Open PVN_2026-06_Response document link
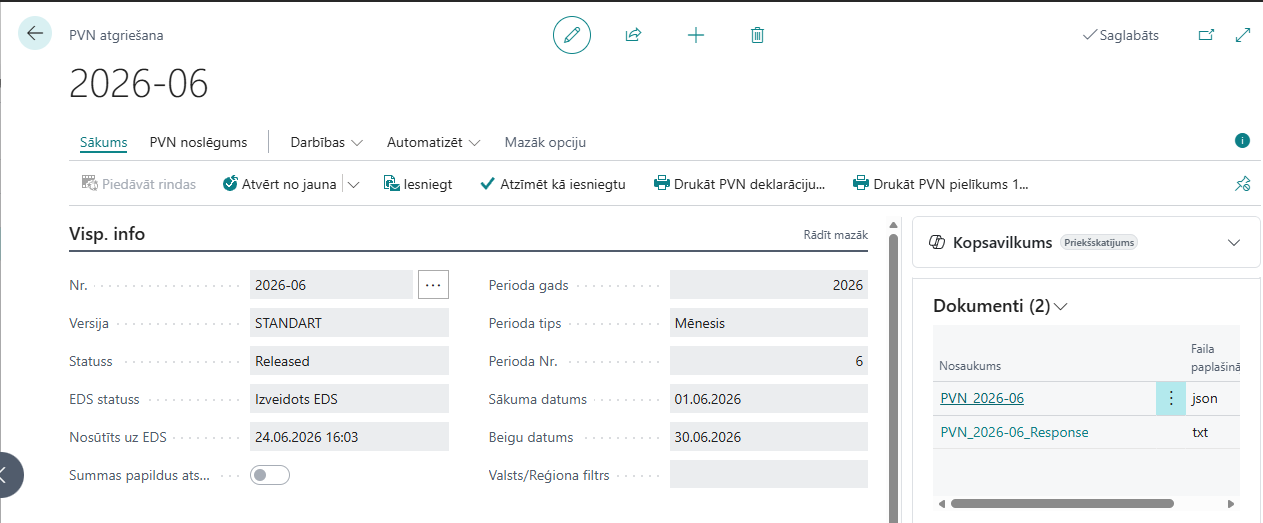The width and height of the screenshot is (1263, 523). (1014, 432)
